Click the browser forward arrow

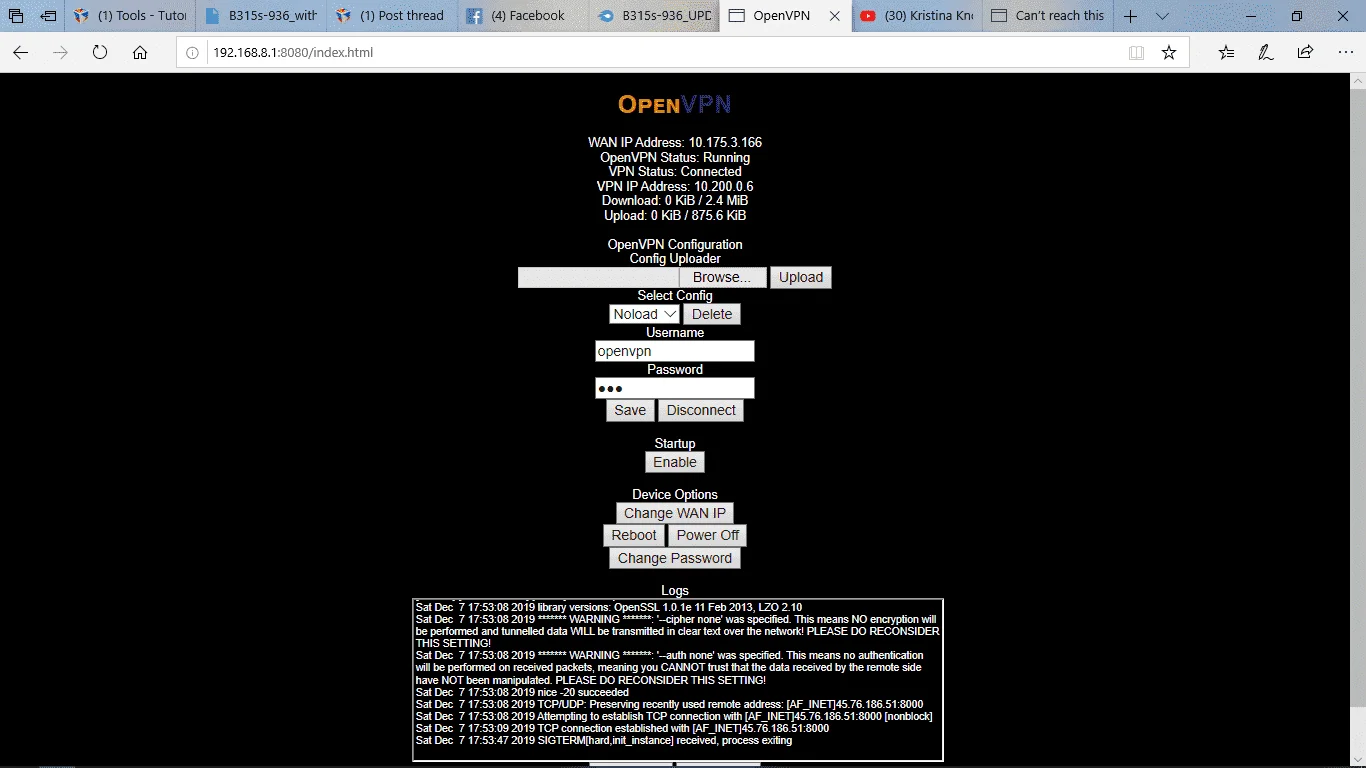point(60,52)
